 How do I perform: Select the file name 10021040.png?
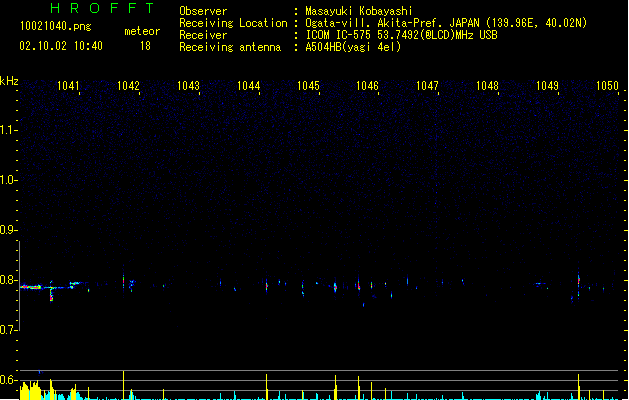pos(56,26)
